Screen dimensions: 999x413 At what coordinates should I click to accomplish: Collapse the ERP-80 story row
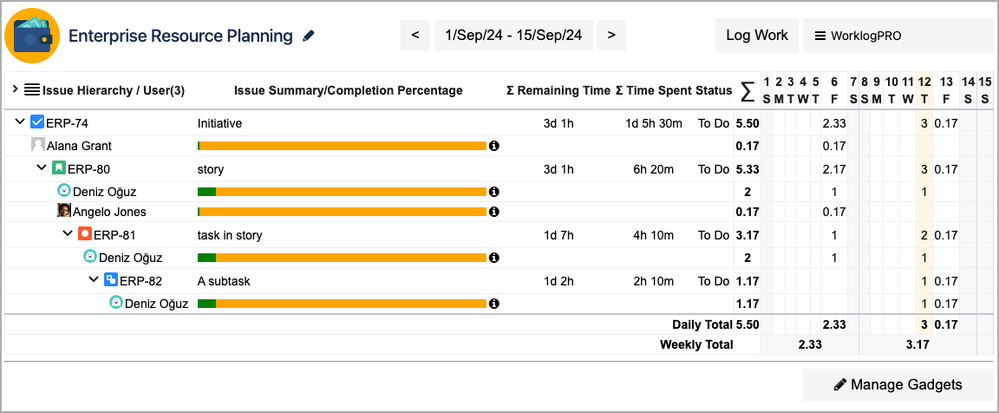coord(42,169)
